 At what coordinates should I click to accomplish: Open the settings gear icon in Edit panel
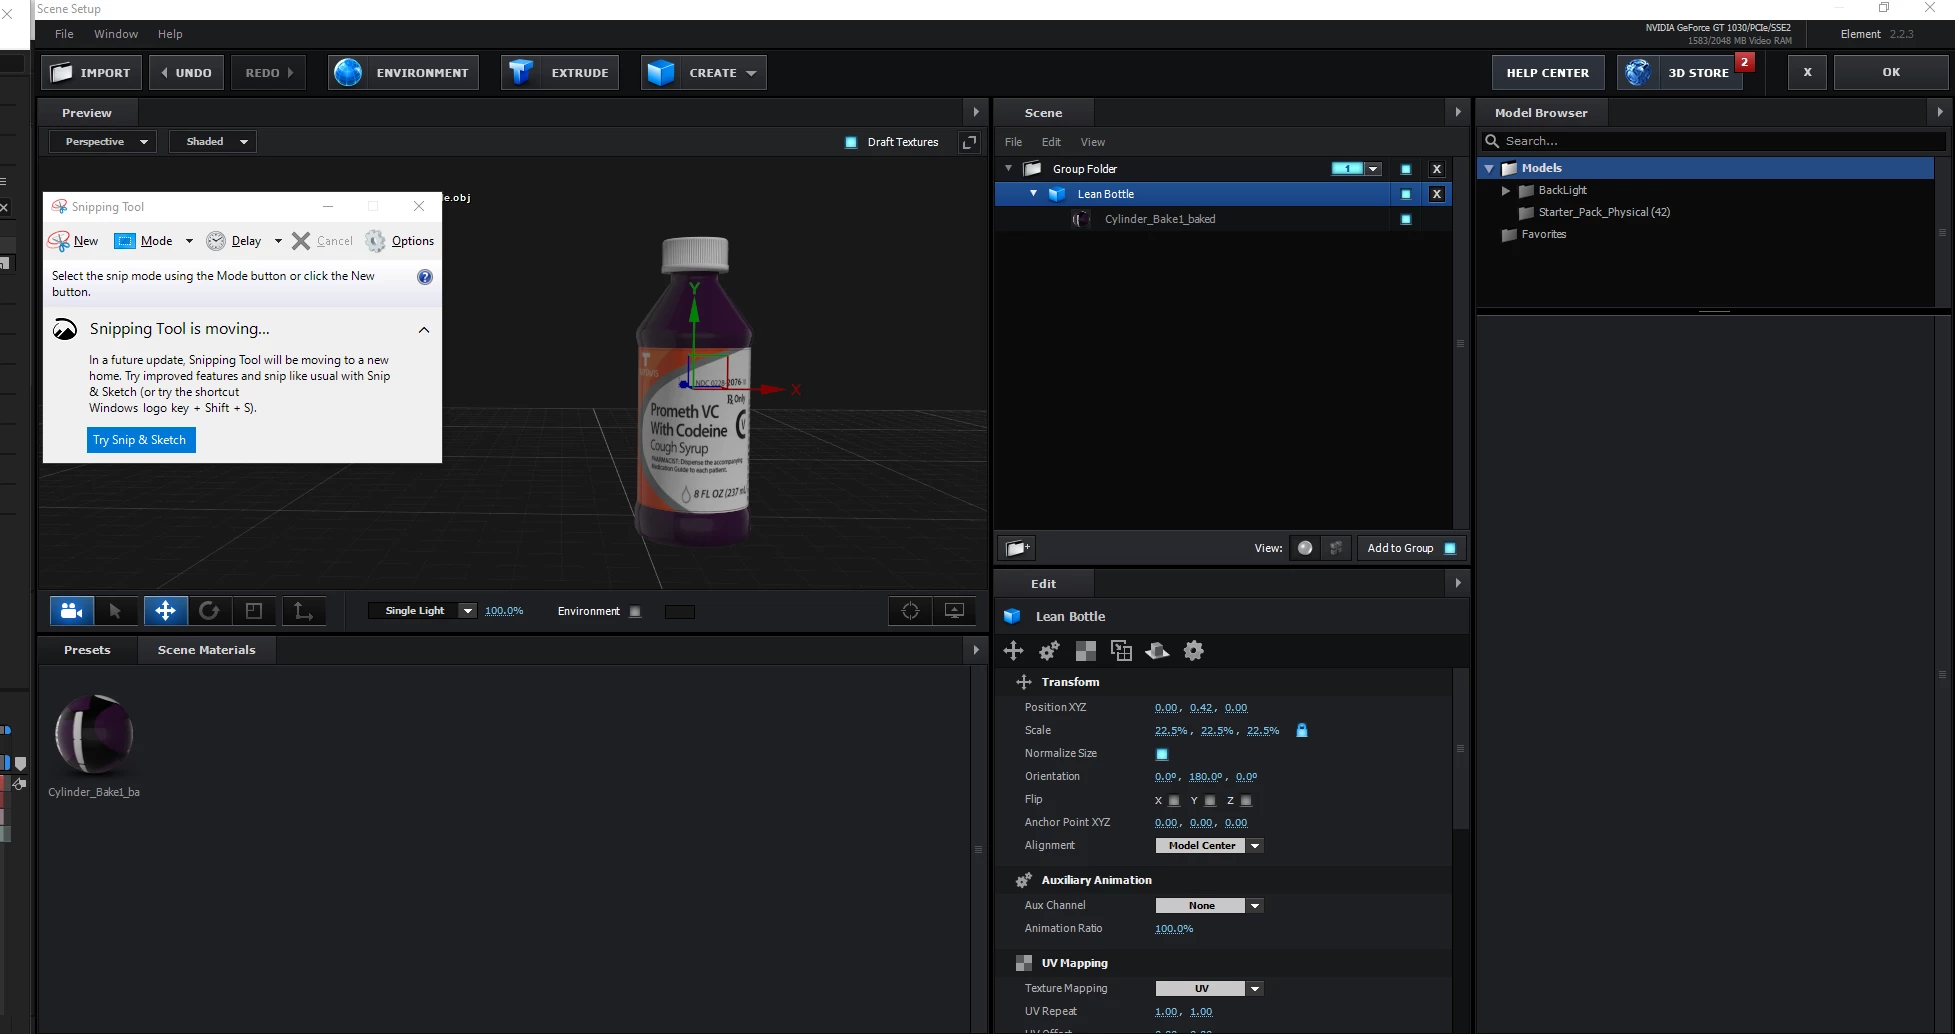[1193, 651]
